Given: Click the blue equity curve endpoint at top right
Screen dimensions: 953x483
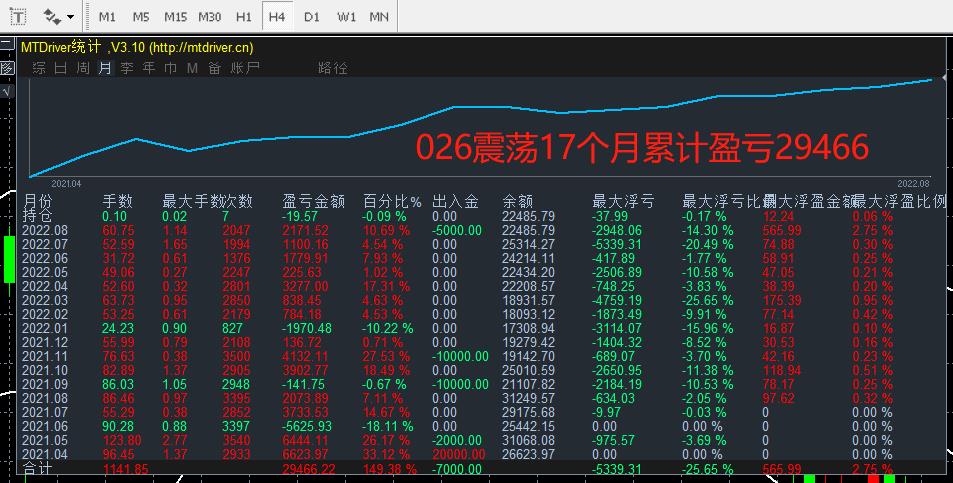Looking at the screenshot, I should [x=931, y=80].
